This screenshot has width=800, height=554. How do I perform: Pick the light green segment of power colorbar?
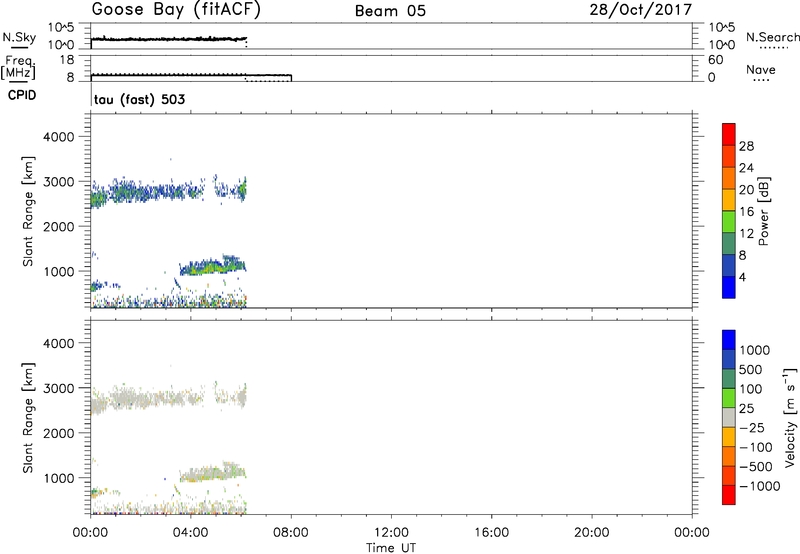coord(729,222)
